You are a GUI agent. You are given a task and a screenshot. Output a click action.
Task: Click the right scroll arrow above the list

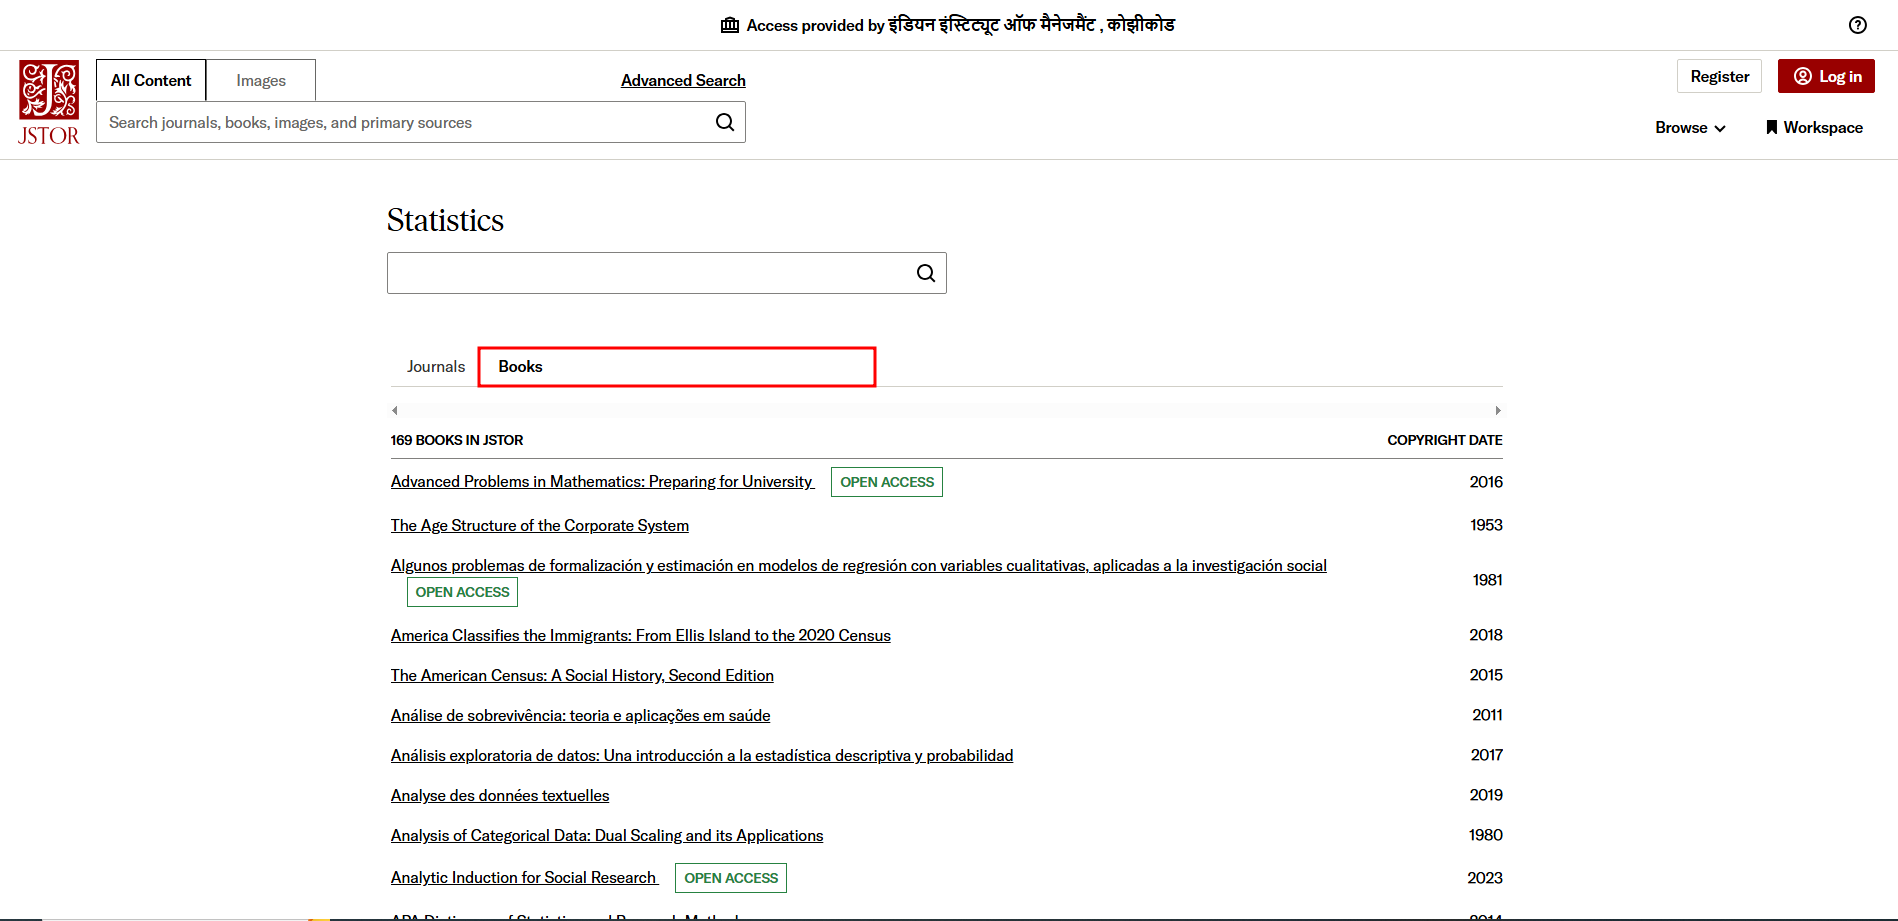[1497, 410]
